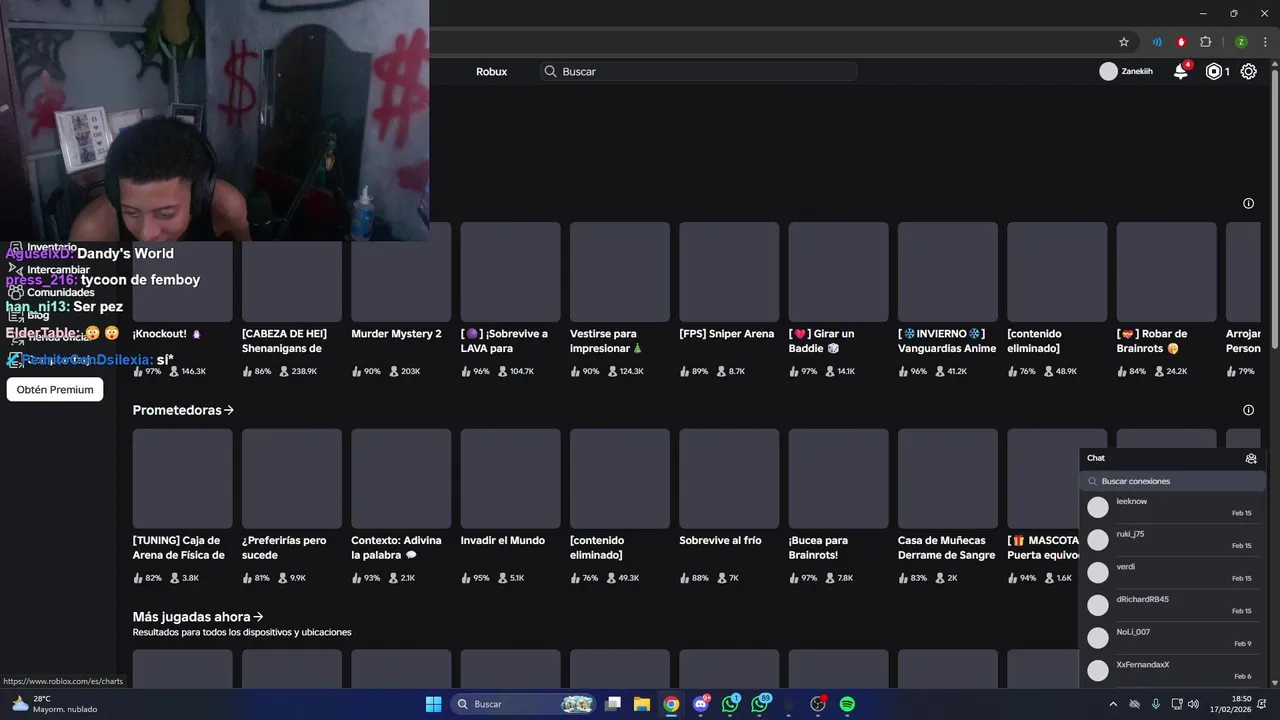
Task: Click the [TUNING] Caja de Arena de Física title
Action: coord(179,547)
